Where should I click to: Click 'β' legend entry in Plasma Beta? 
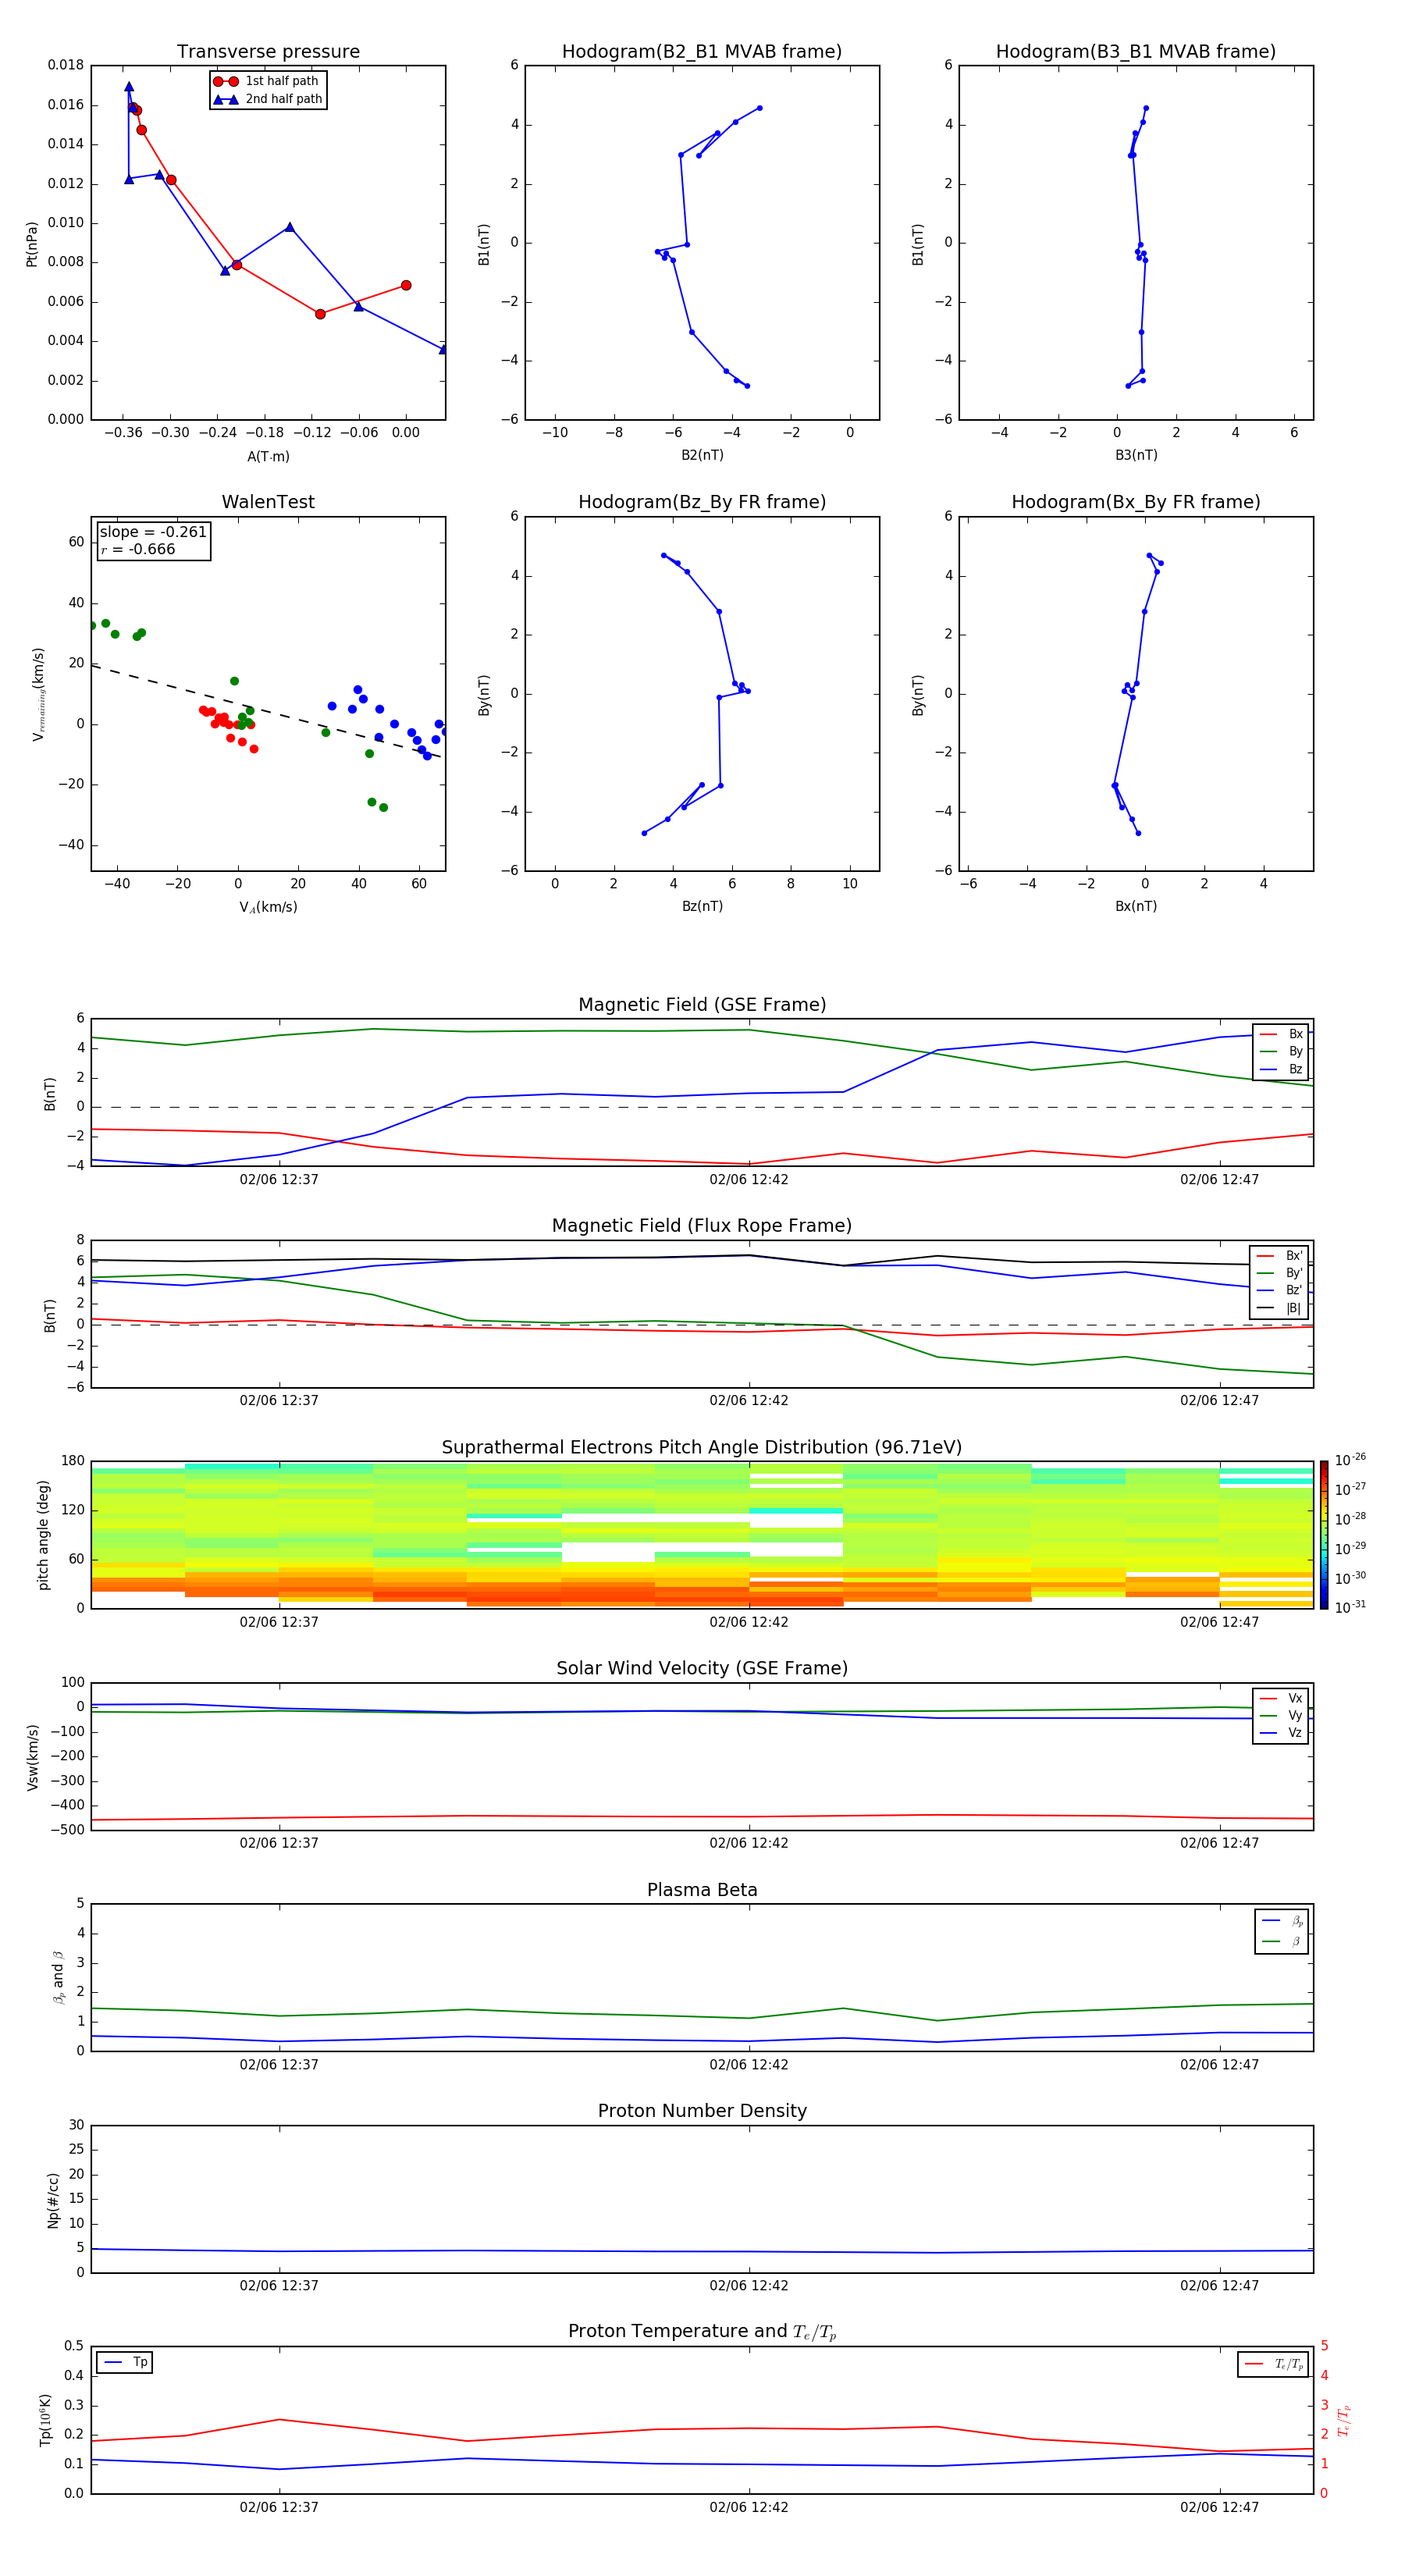click(1282, 1942)
